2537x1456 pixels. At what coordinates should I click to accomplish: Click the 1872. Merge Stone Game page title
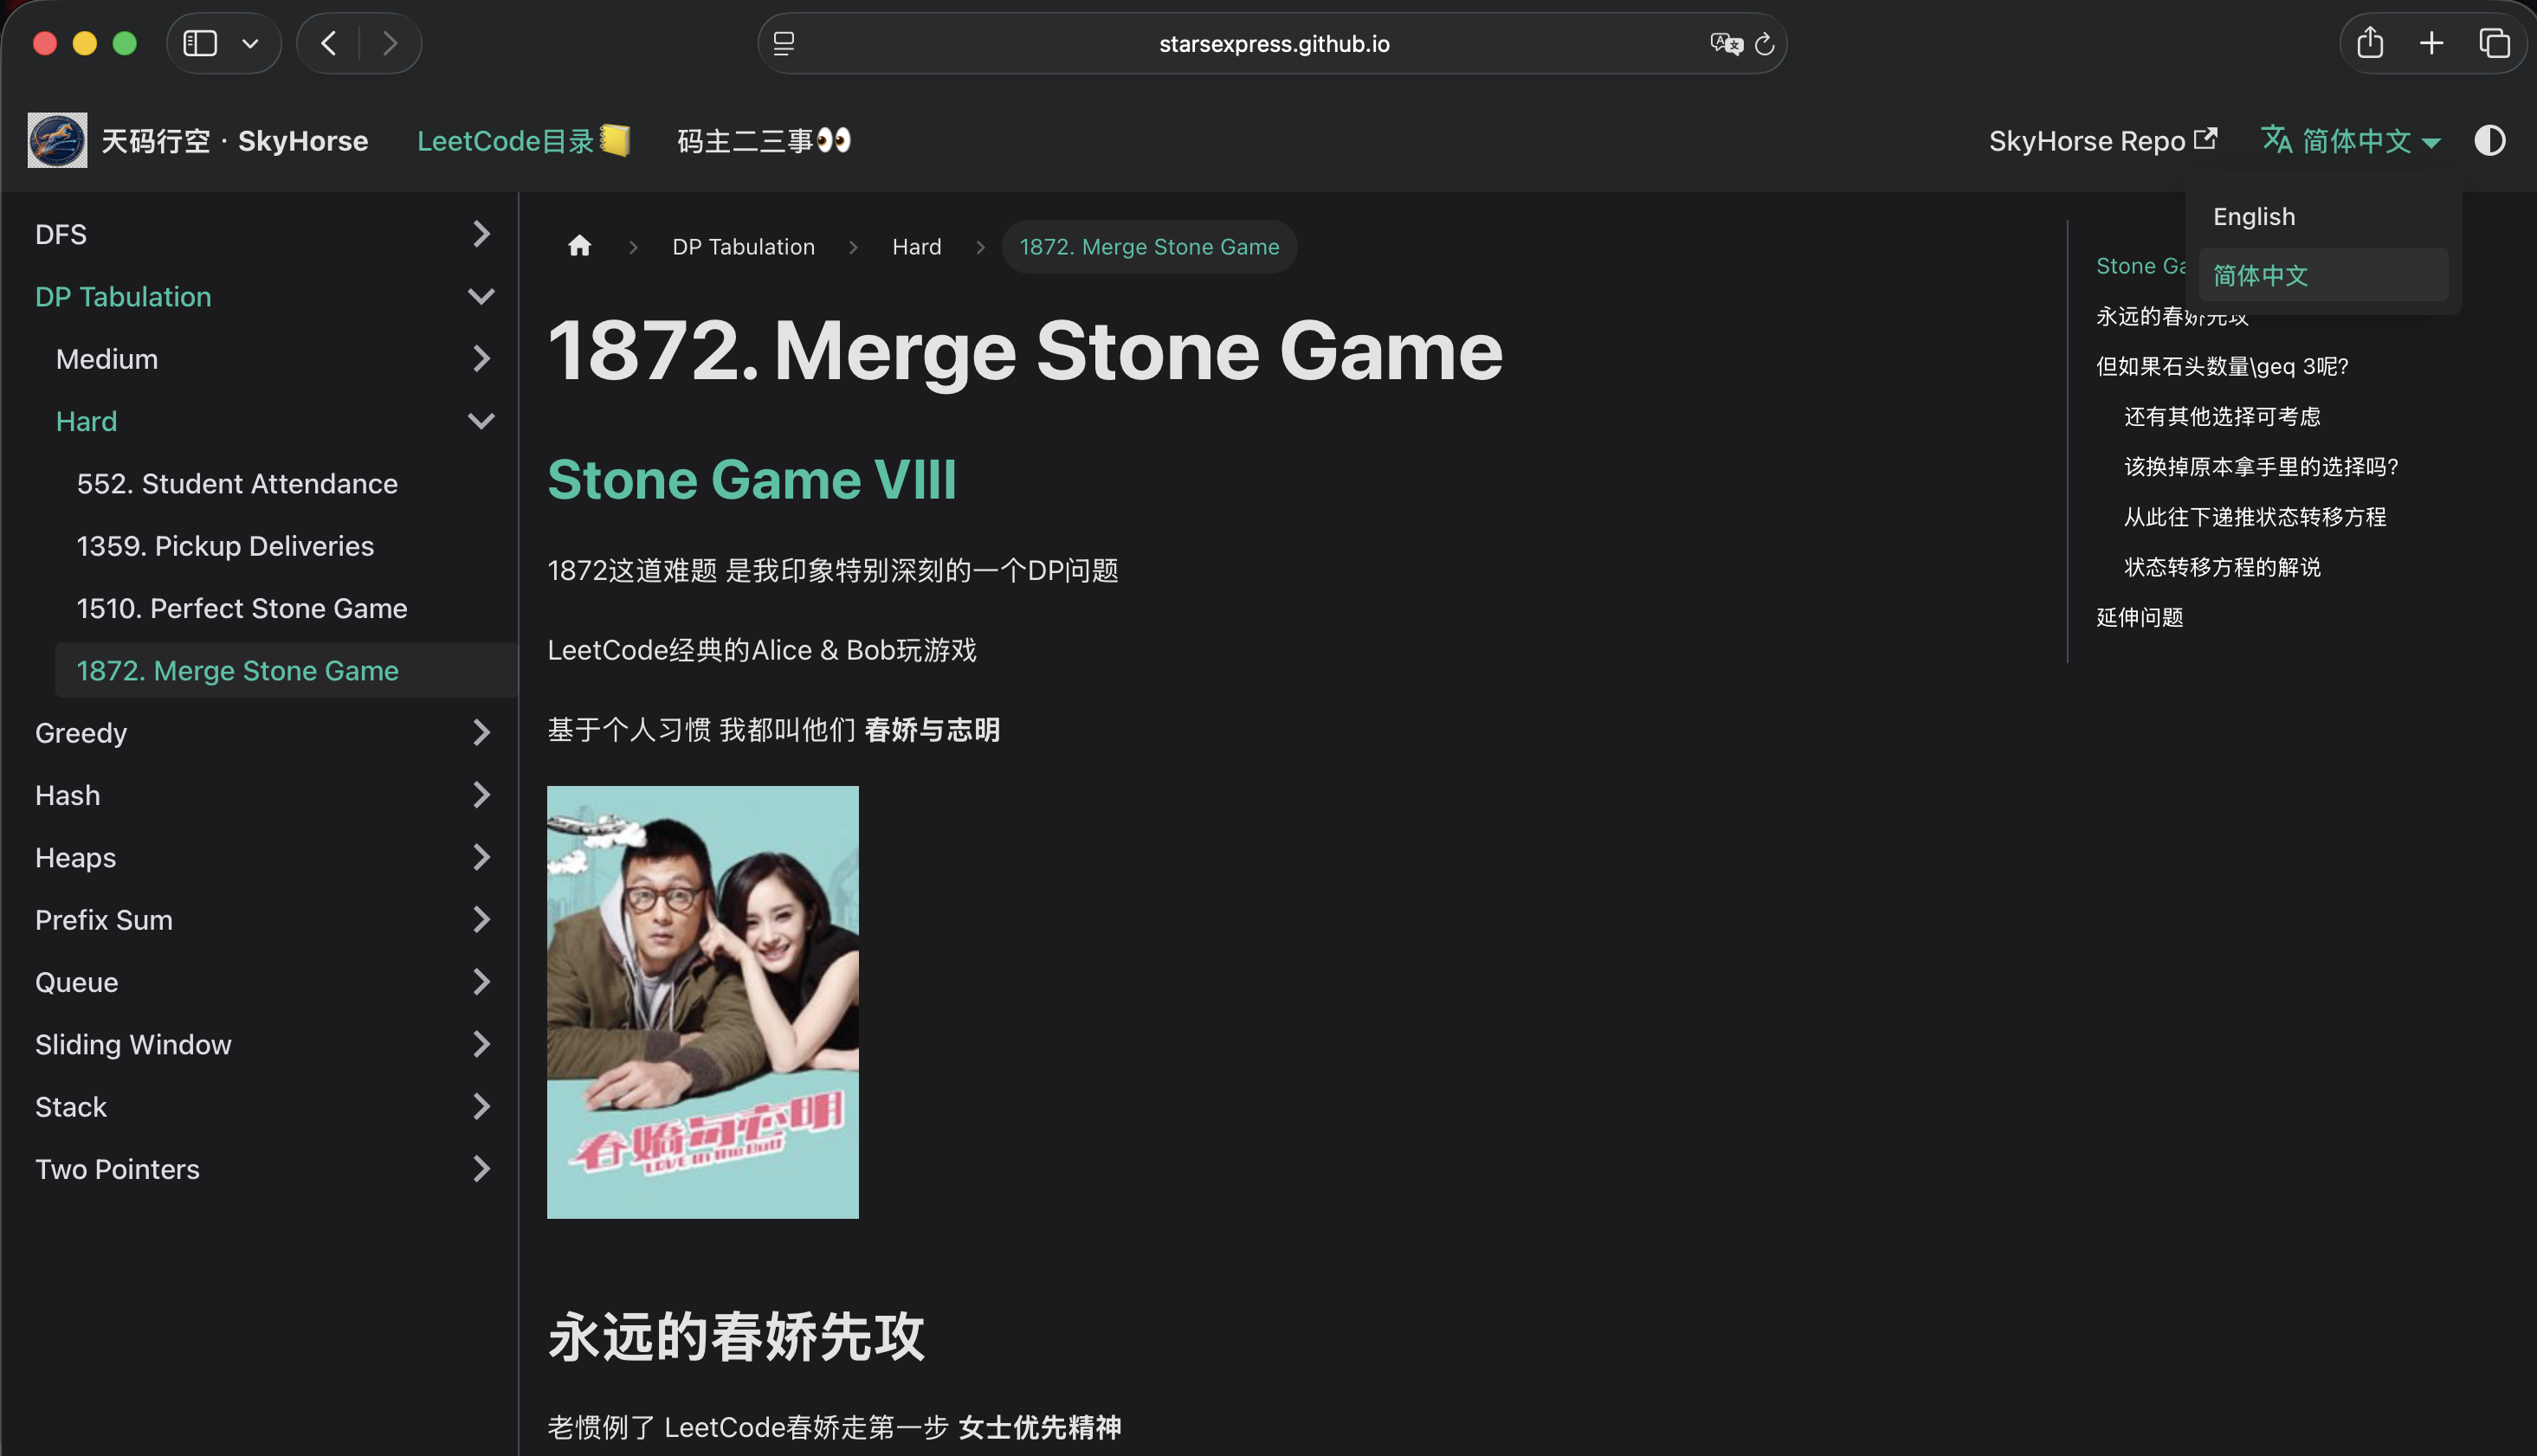pyautogui.click(x=1025, y=352)
